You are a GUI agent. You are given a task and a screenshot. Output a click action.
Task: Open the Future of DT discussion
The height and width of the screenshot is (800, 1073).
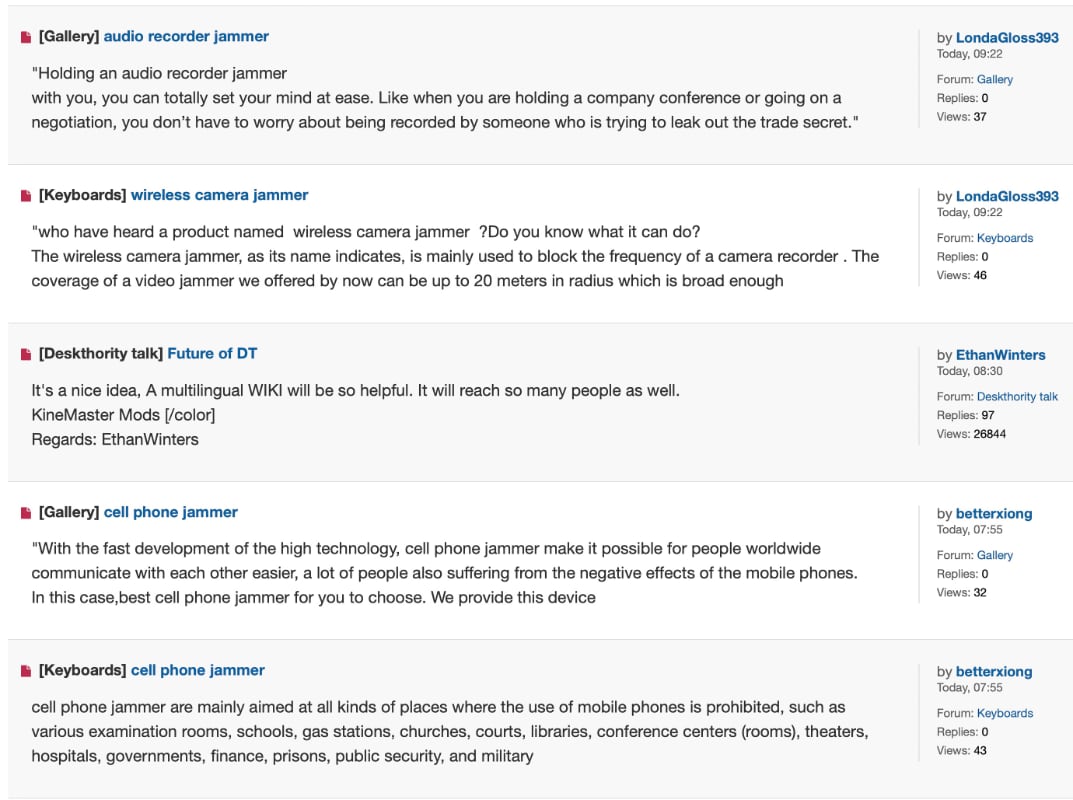pyautogui.click(x=212, y=352)
